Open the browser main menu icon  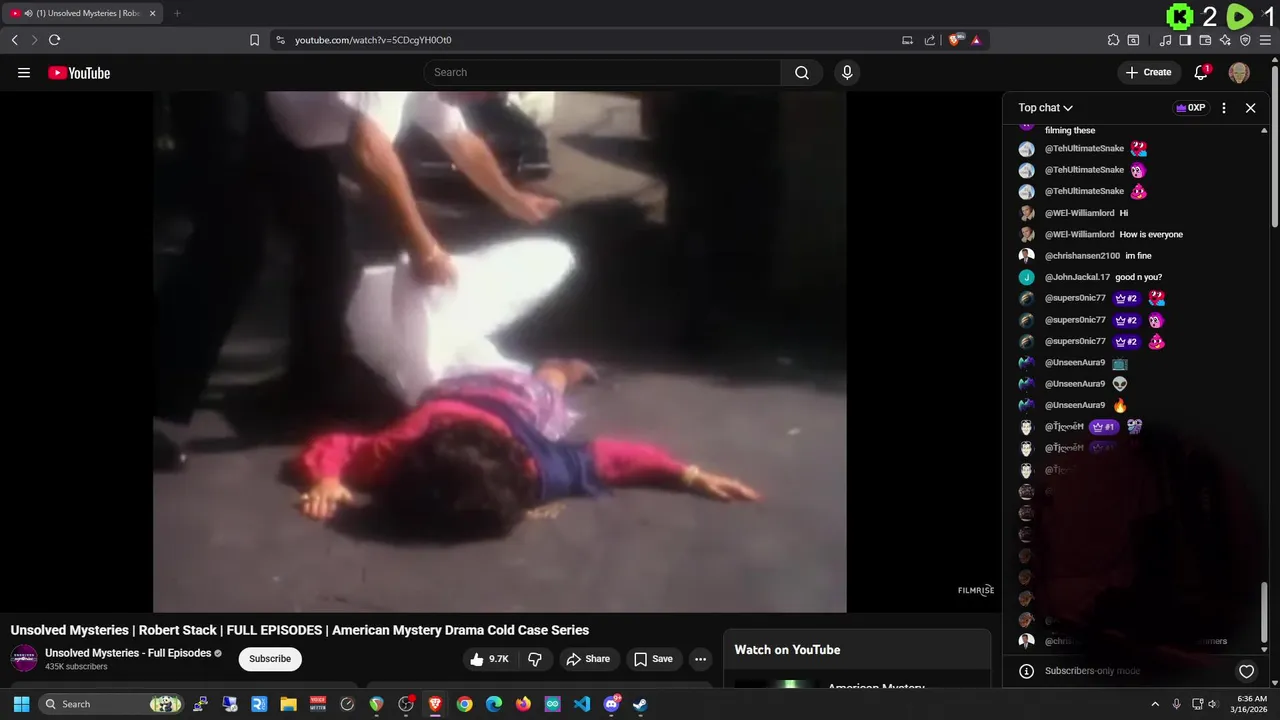[x=1265, y=40]
